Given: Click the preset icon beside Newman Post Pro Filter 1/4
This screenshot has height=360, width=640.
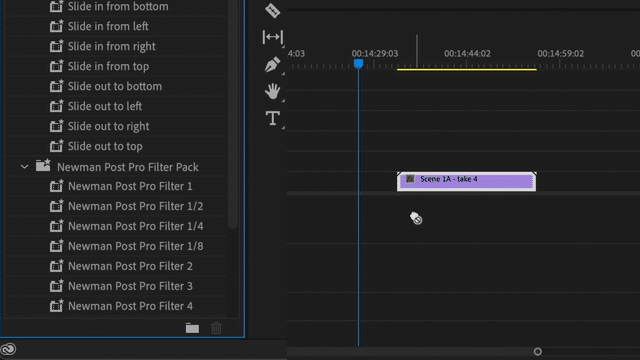Looking at the screenshot, I should tap(56, 226).
